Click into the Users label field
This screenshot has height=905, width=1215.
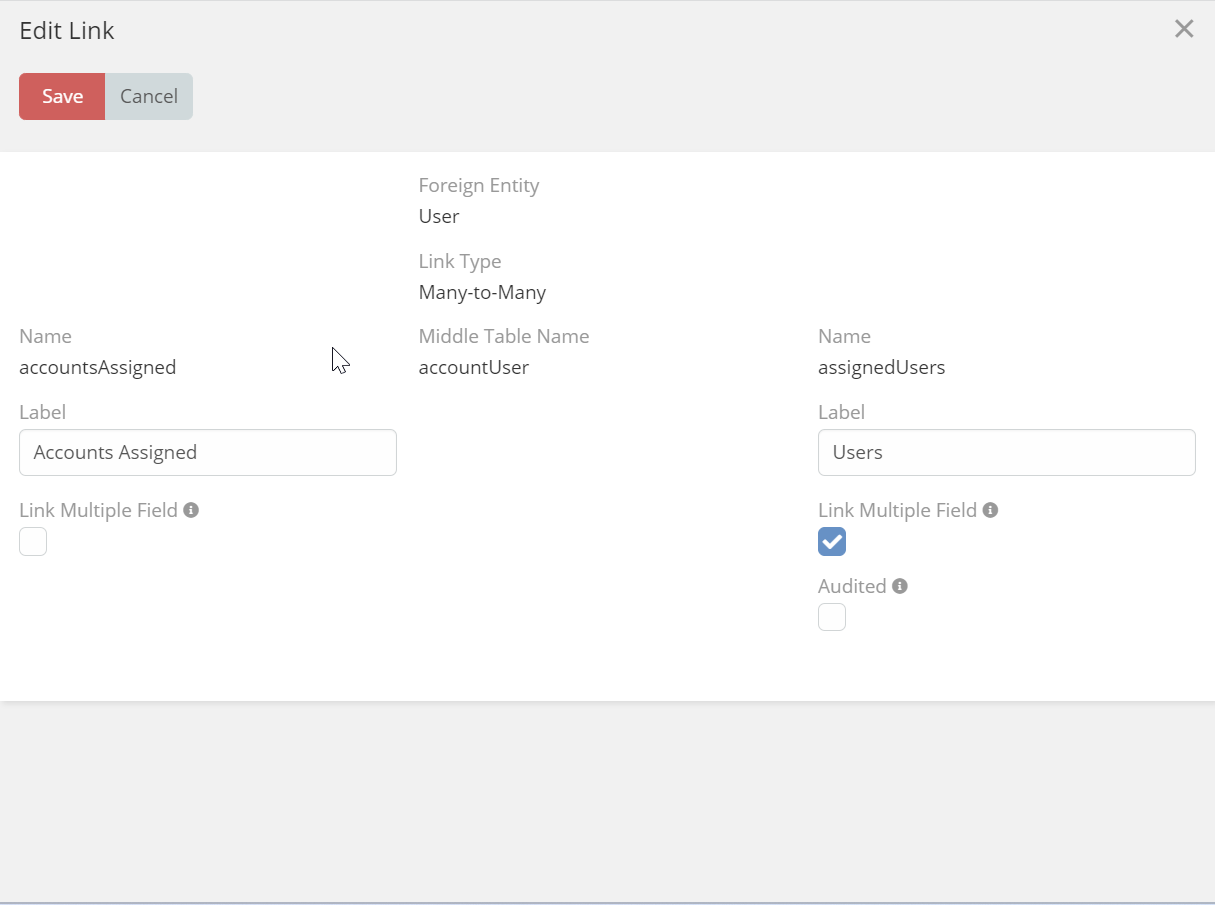pyautogui.click(x=1006, y=453)
